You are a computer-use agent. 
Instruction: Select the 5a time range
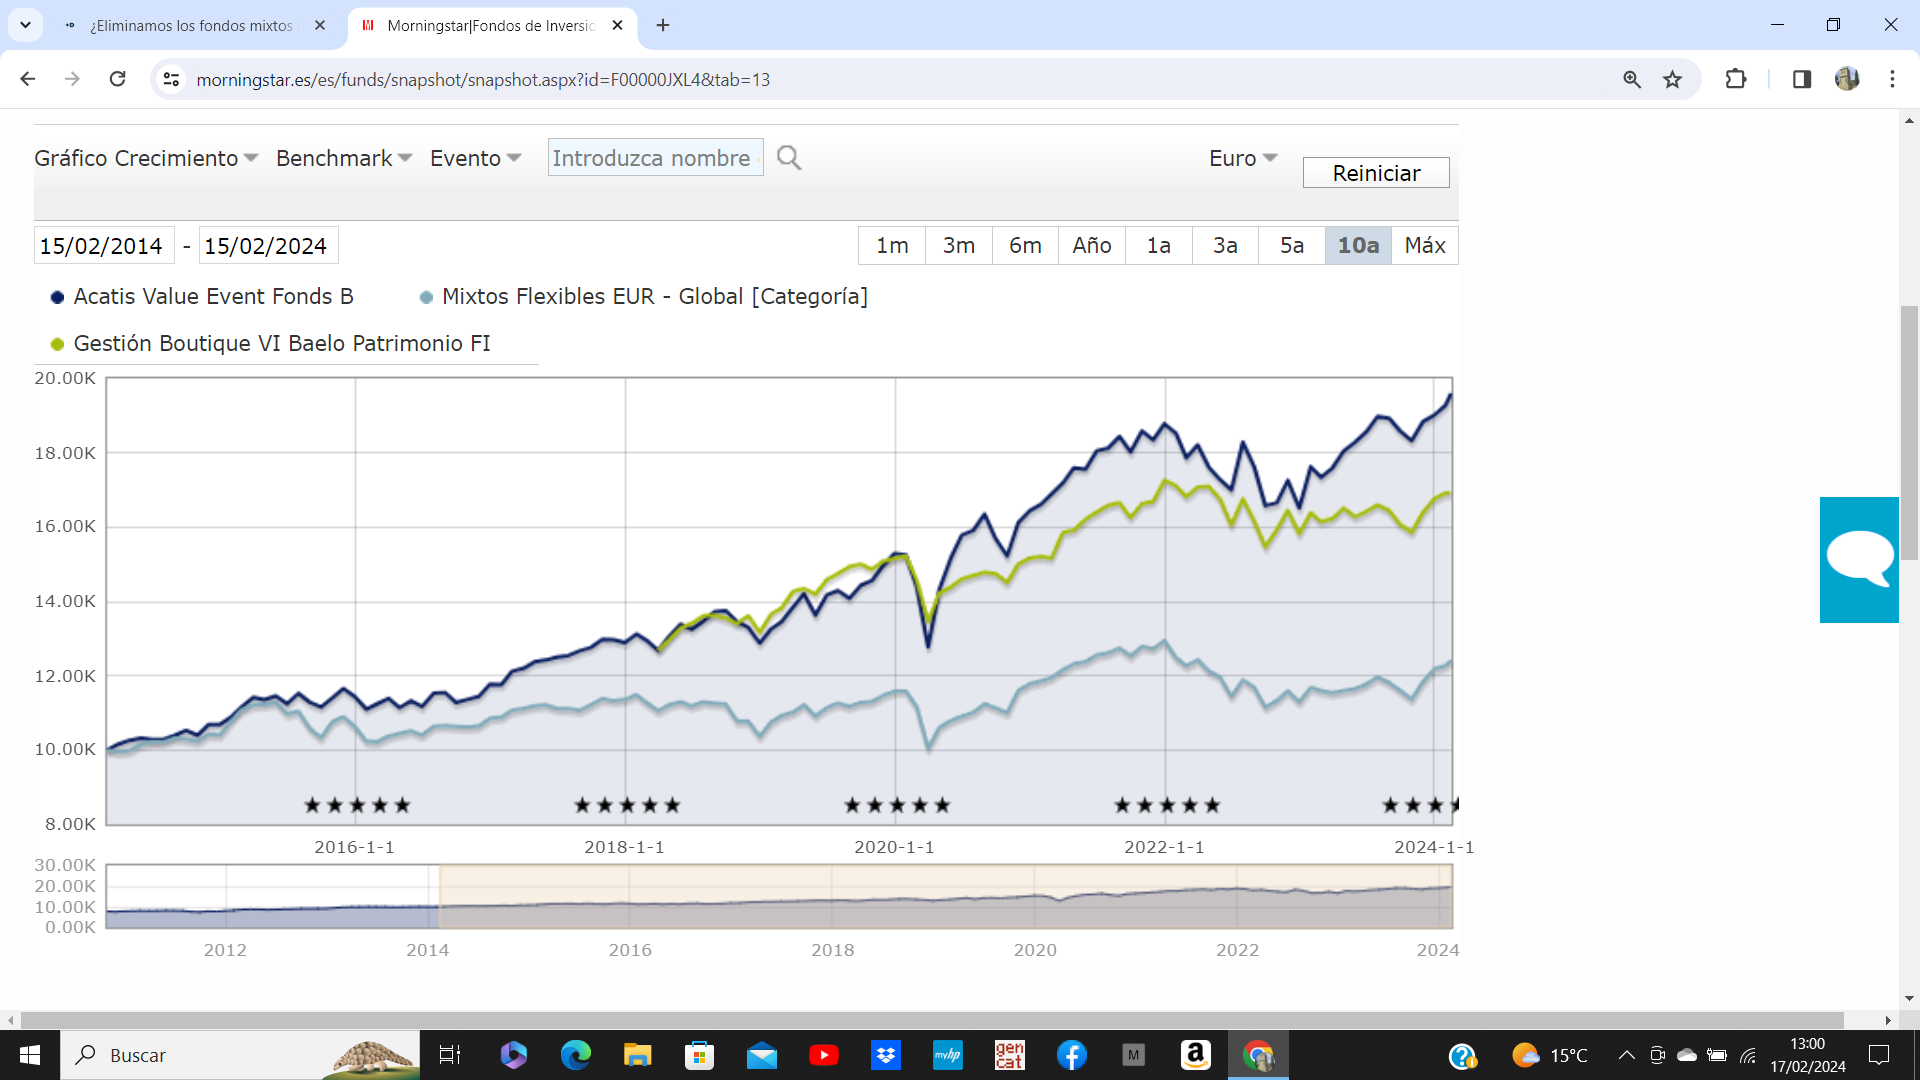coord(1292,245)
